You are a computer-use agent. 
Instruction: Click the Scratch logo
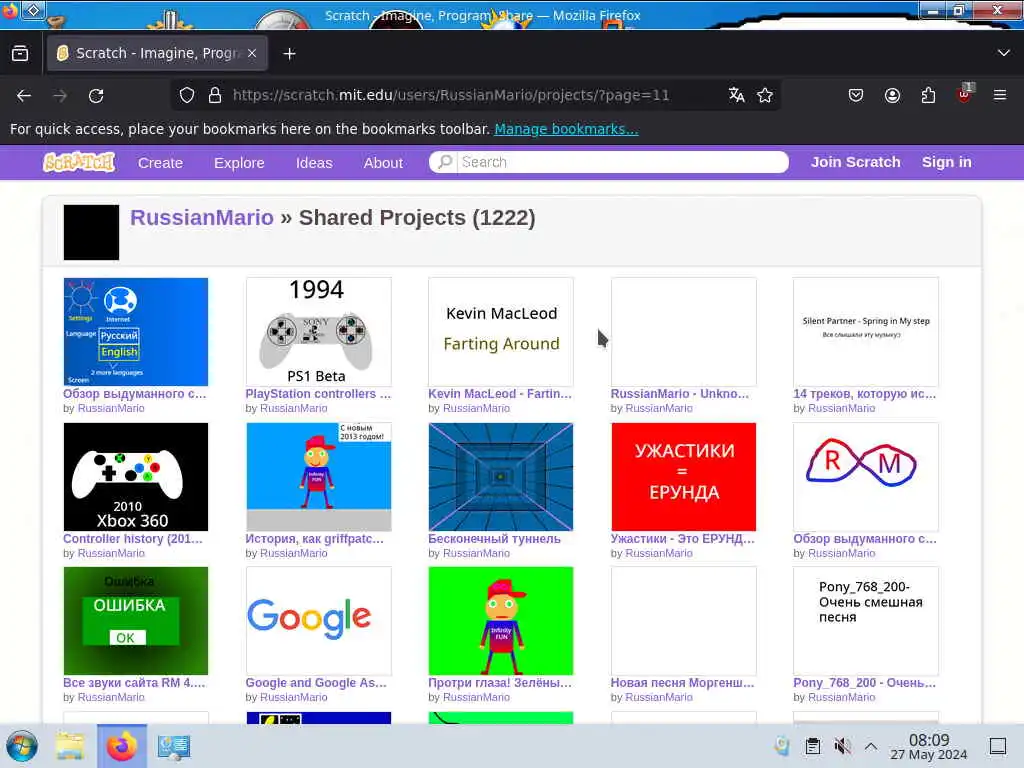tap(79, 162)
